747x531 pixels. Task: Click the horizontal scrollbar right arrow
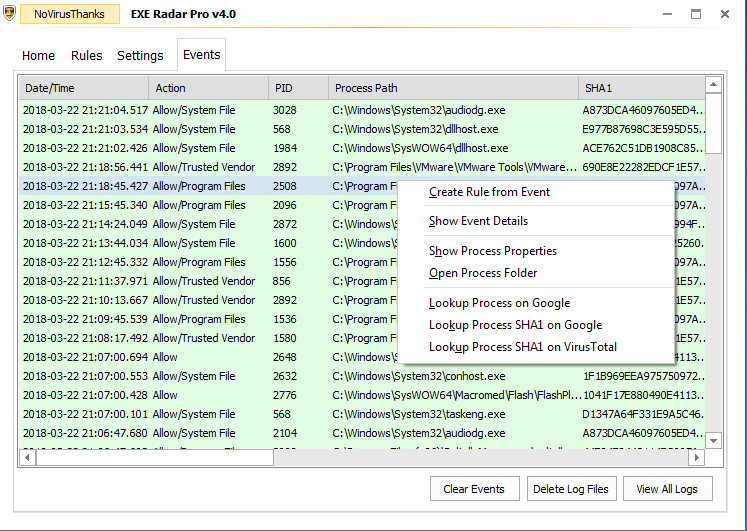[697, 458]
